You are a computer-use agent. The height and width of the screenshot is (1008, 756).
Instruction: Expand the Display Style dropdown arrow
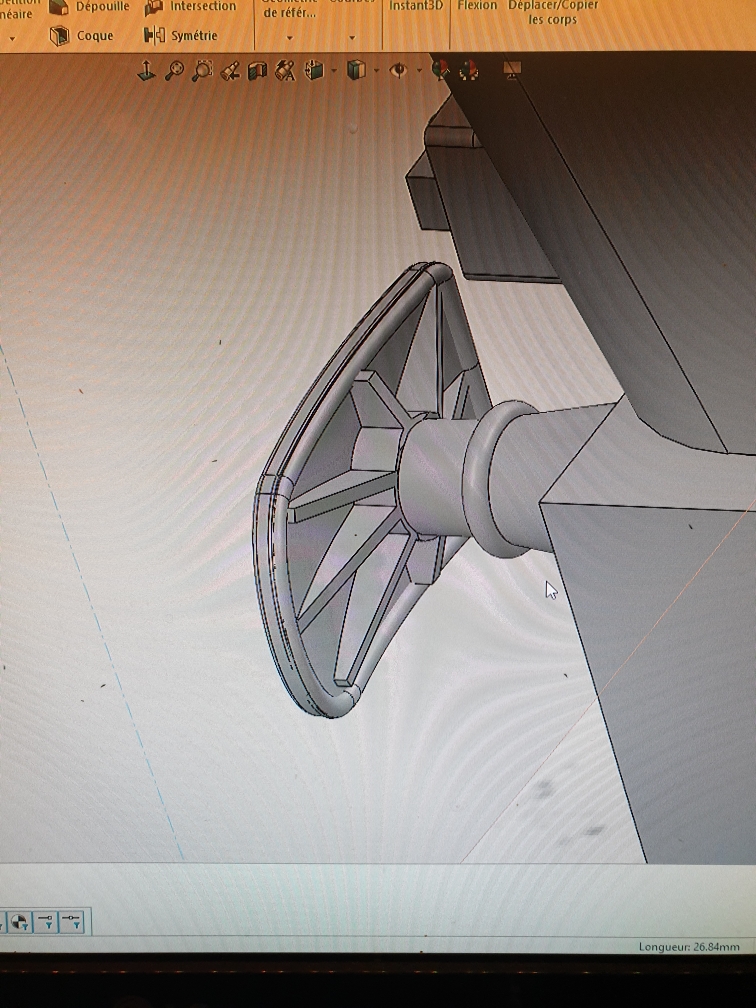(x=376, y=70)
